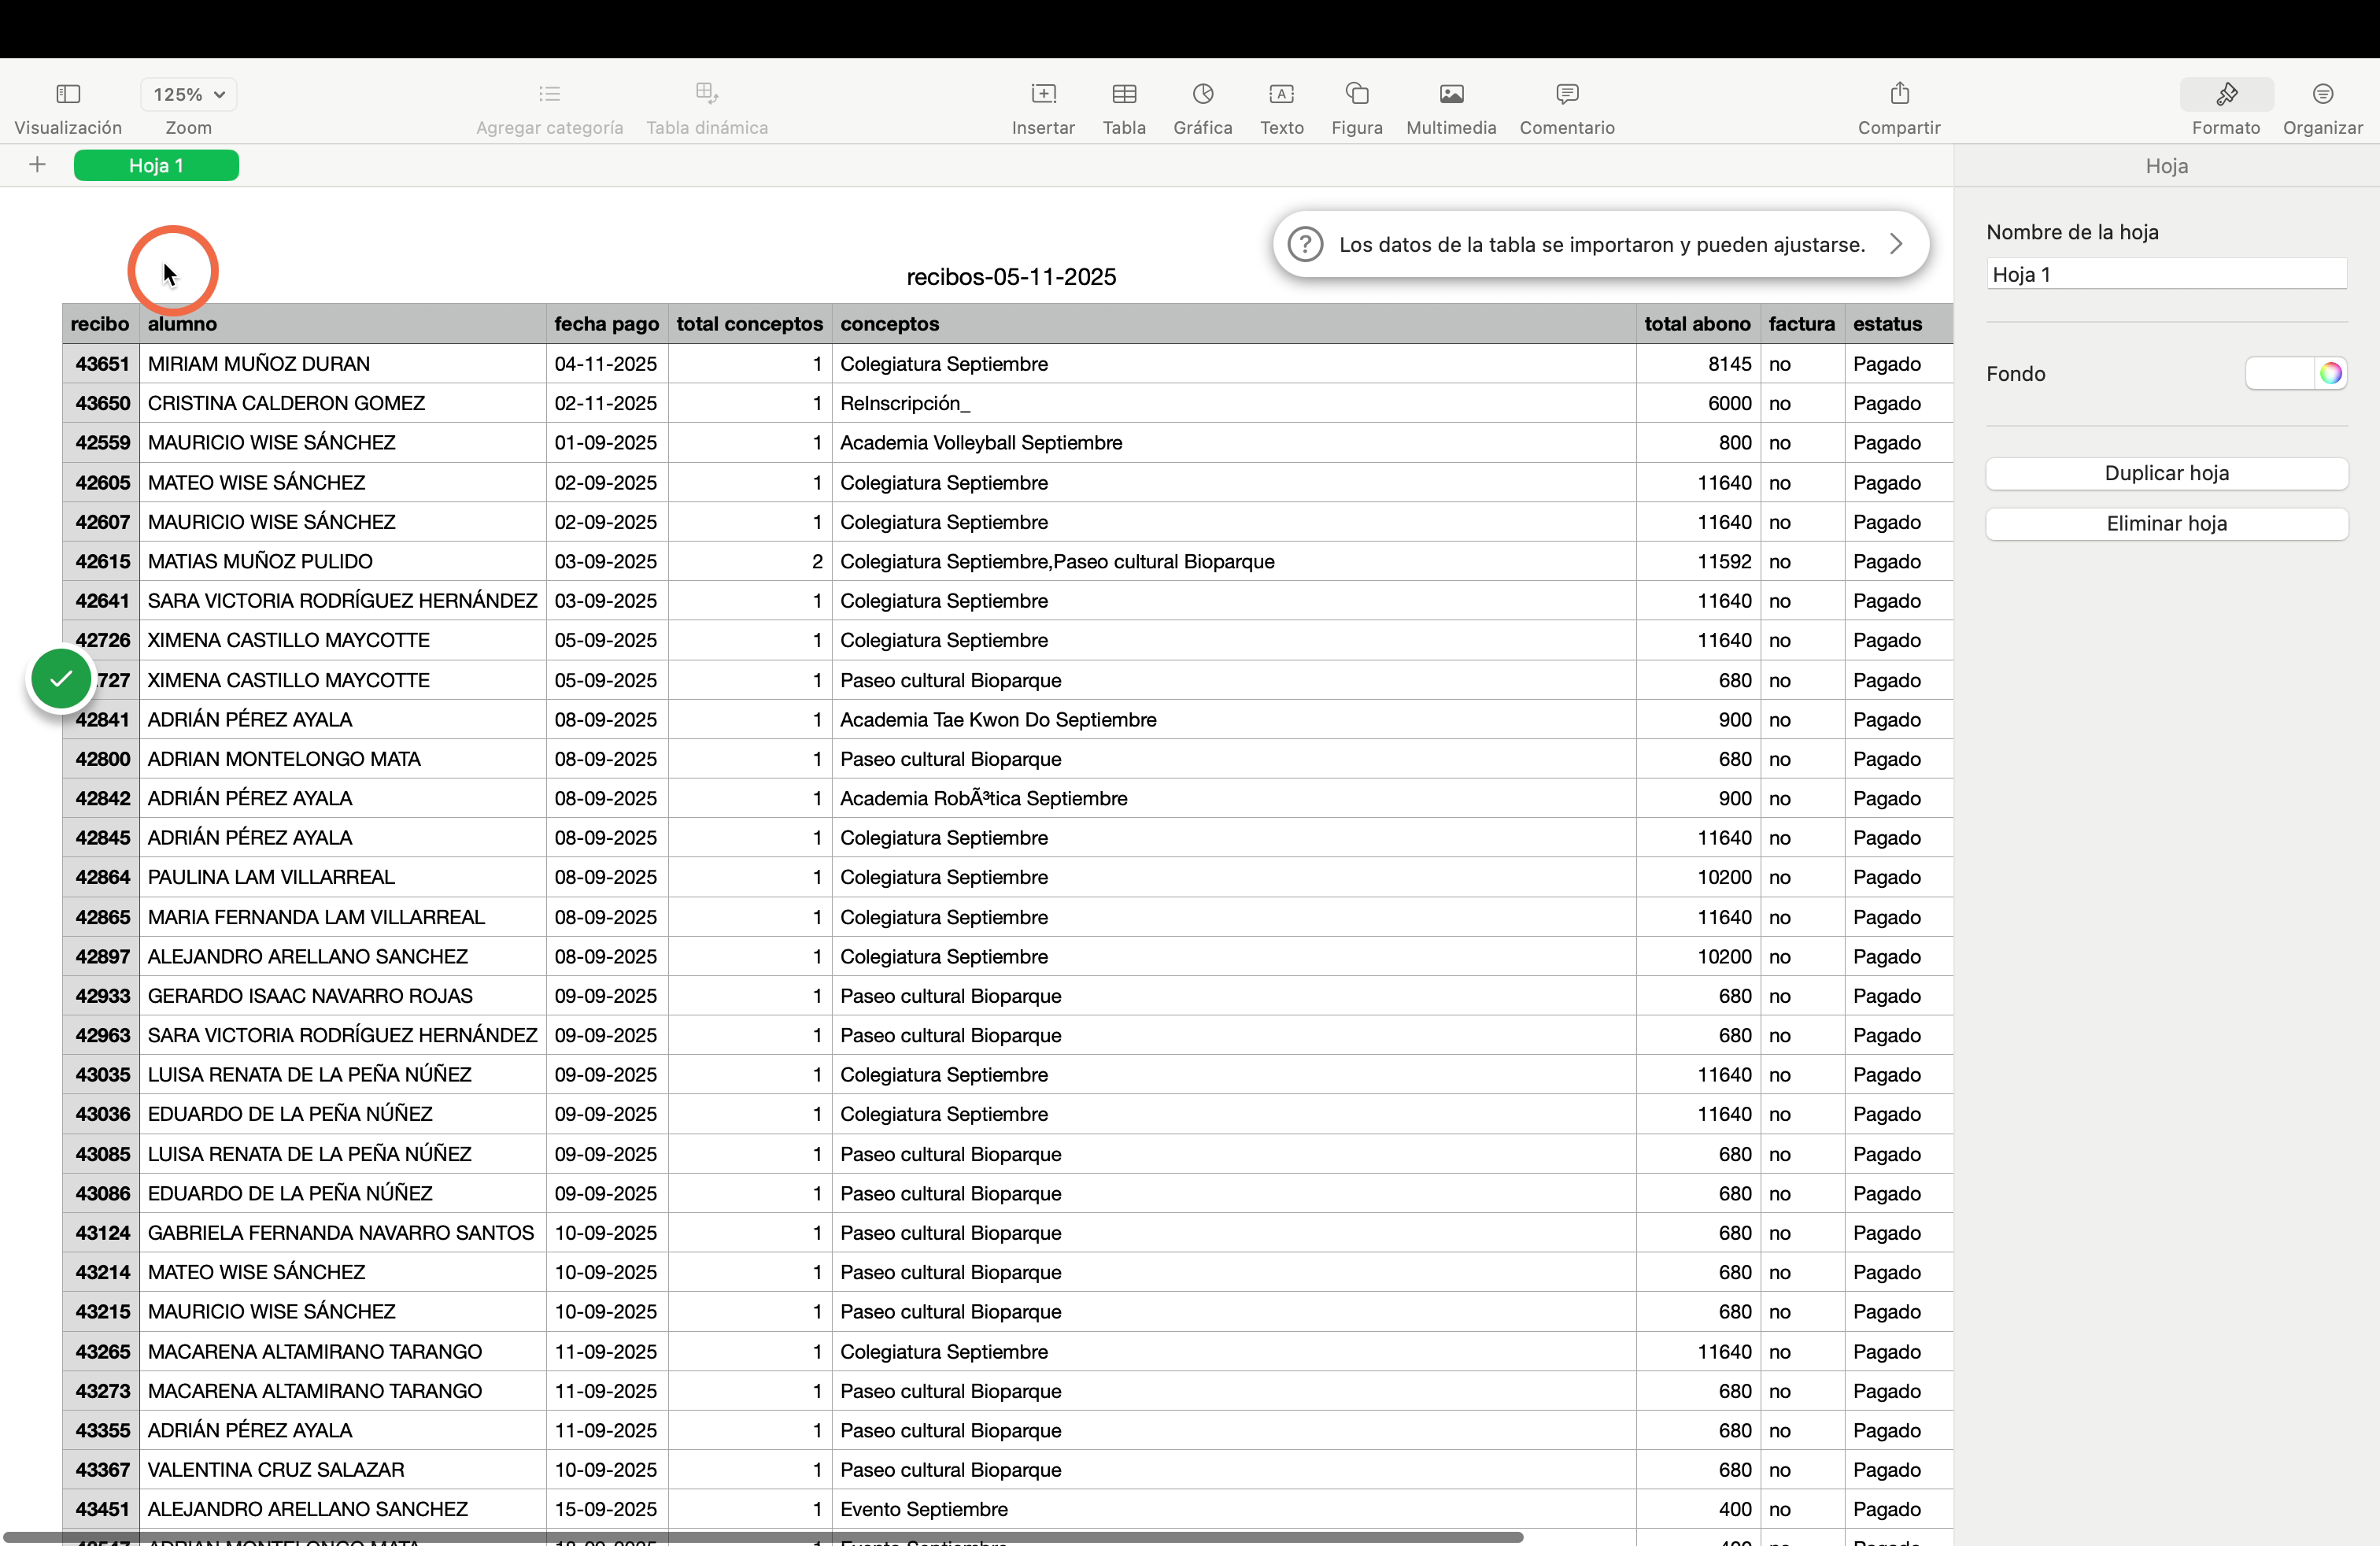Click the Tabla dinámica icon

click(x=707, y=94)
